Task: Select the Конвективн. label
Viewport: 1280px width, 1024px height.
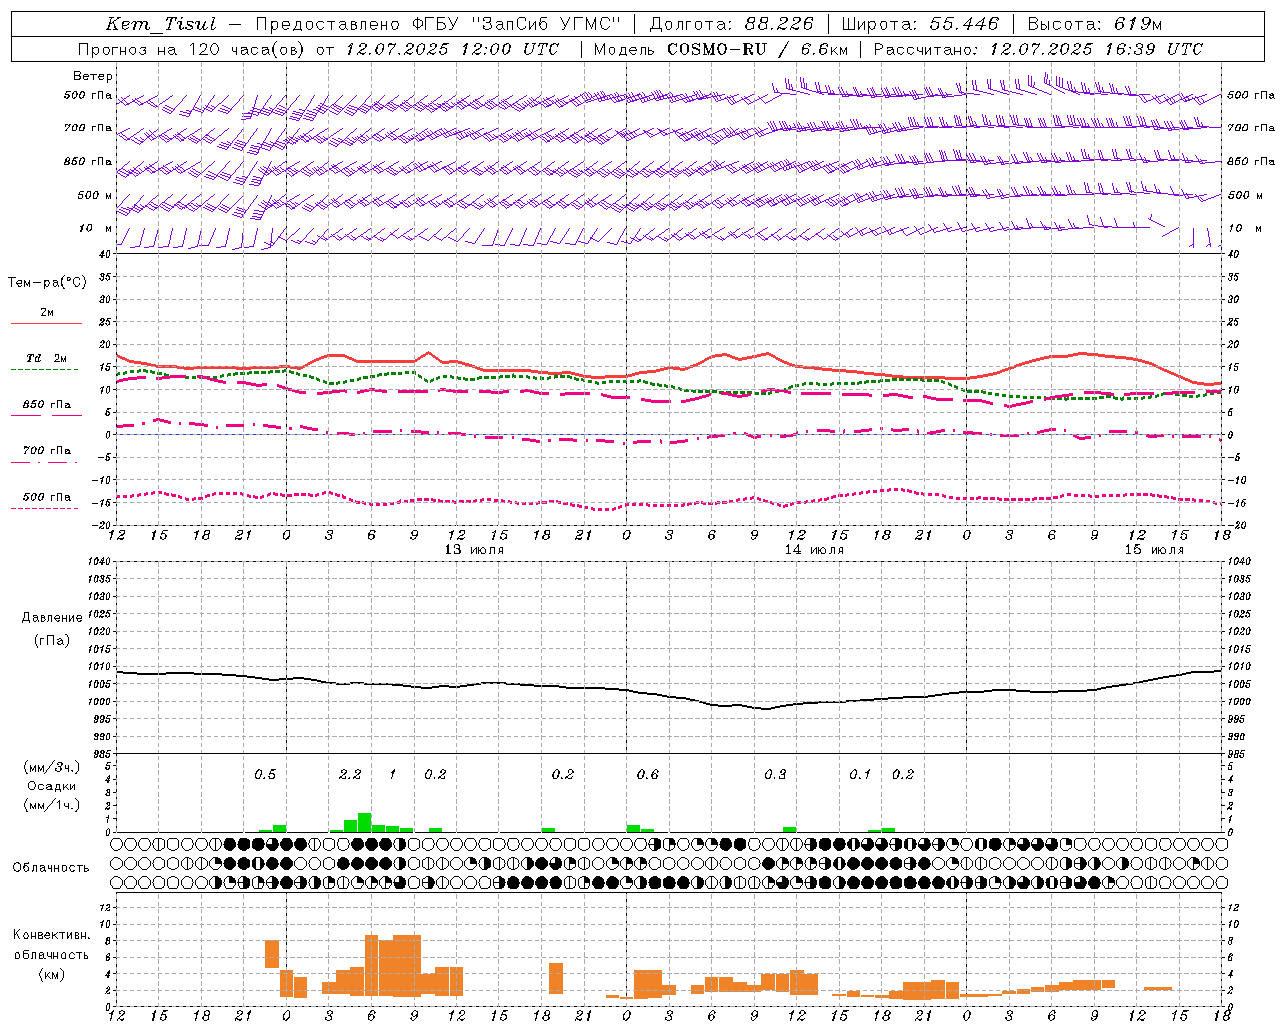Action: 51,935
